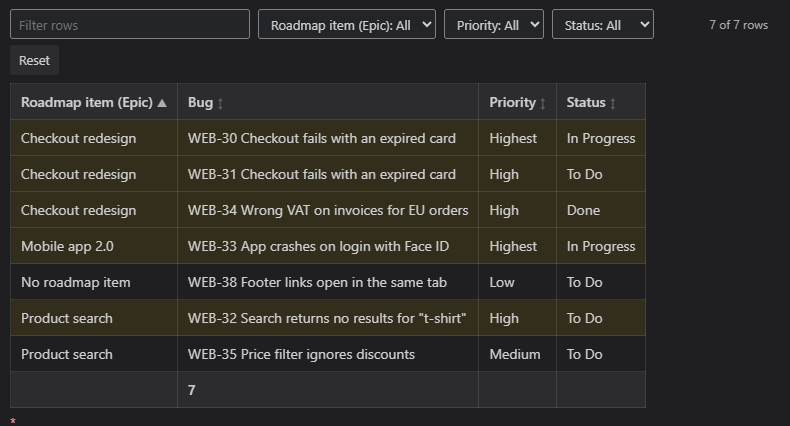Click the Mobile app 2.0 epic cell

click(x=94, y=246)
